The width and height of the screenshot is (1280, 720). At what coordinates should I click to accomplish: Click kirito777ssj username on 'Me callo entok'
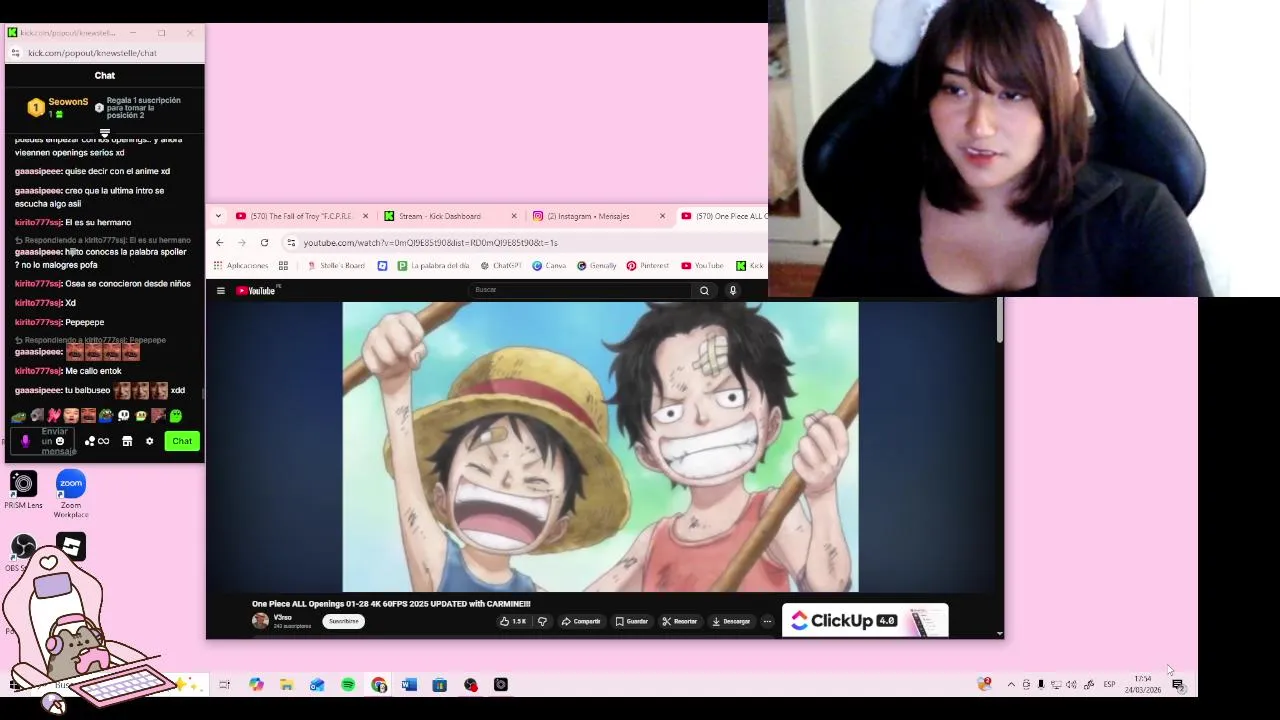pyautogui.click(x=38, y=371)
